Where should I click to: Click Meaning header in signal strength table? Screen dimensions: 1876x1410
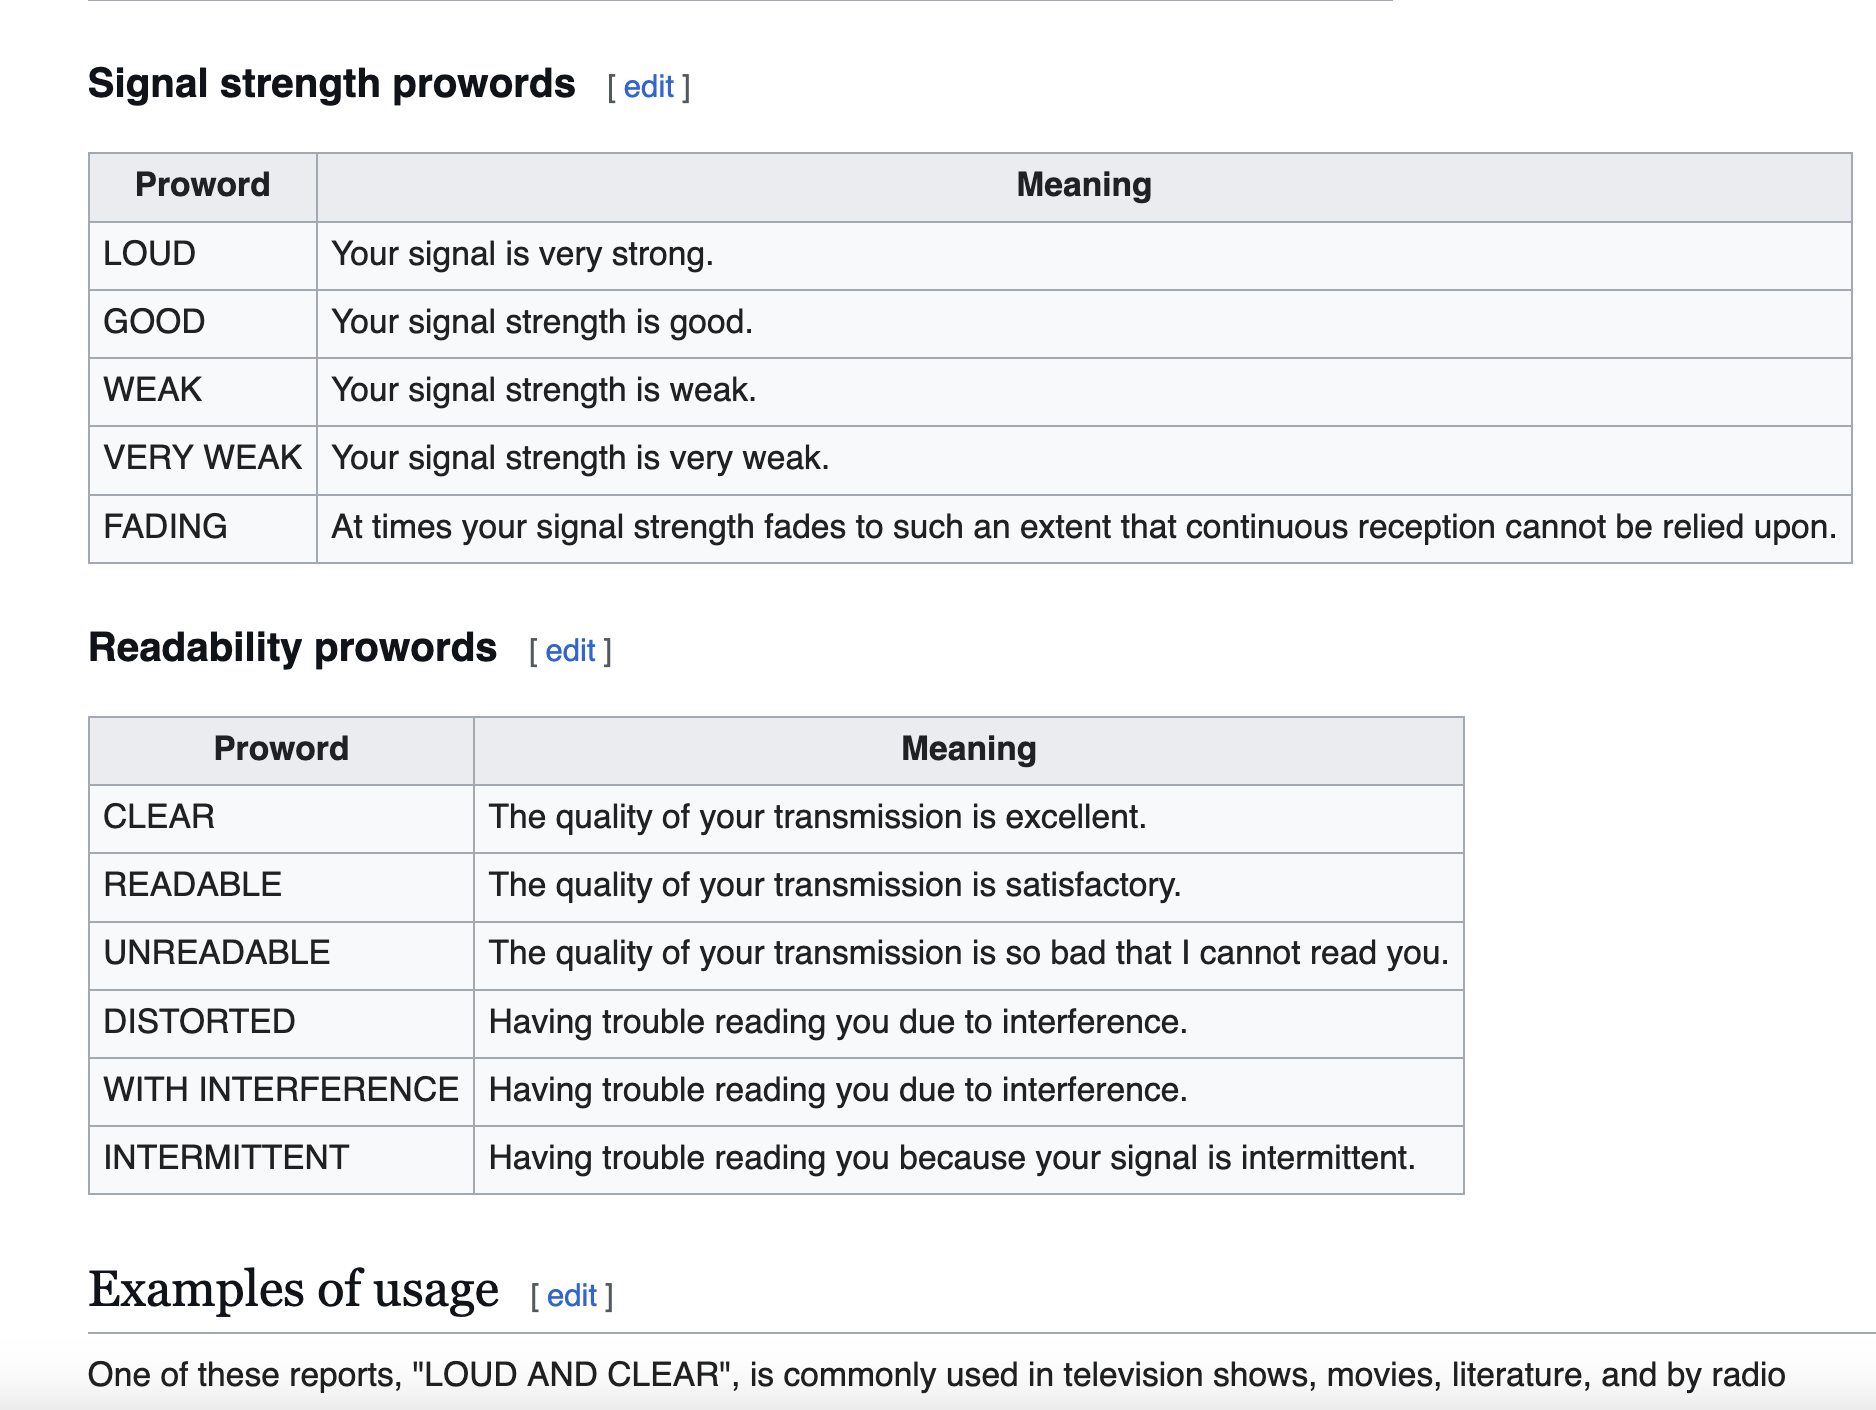coord(1083,185)
